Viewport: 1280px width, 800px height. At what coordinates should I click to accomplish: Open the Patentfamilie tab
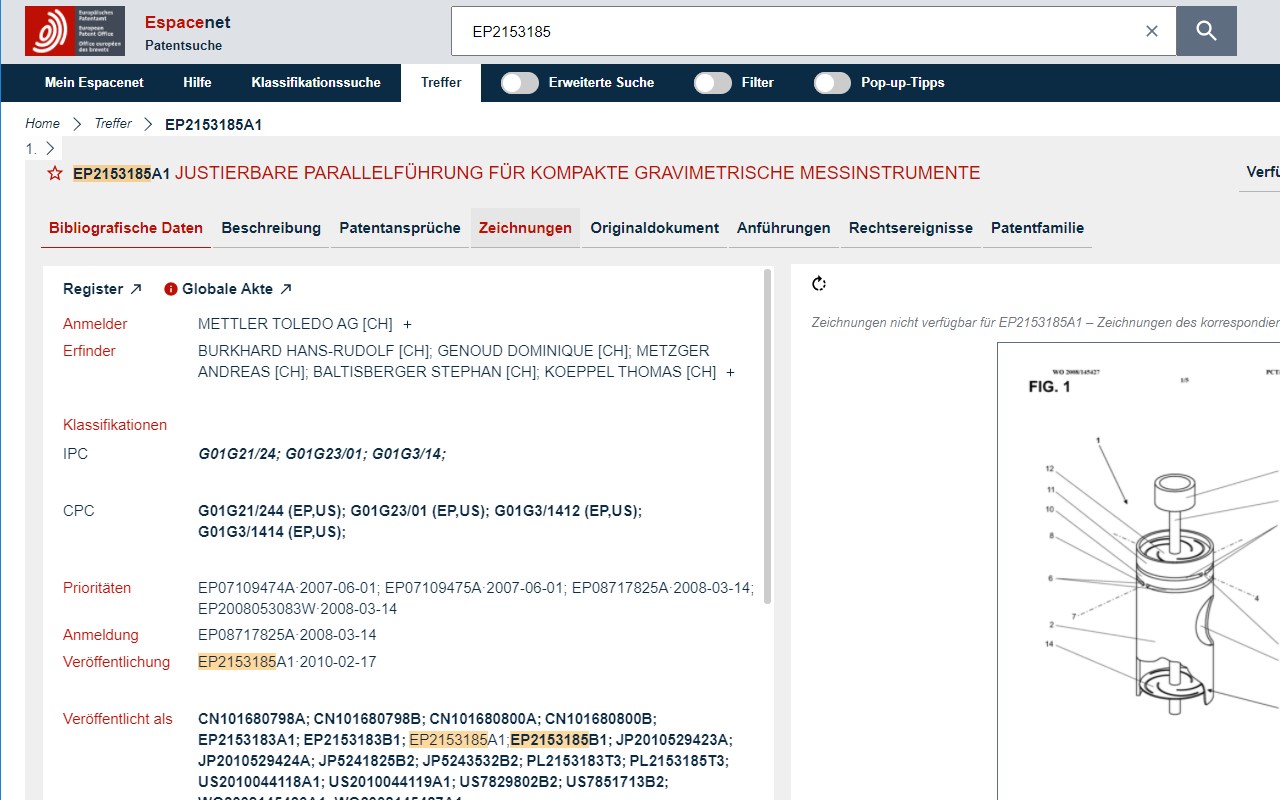click(x=1038, y=228)
